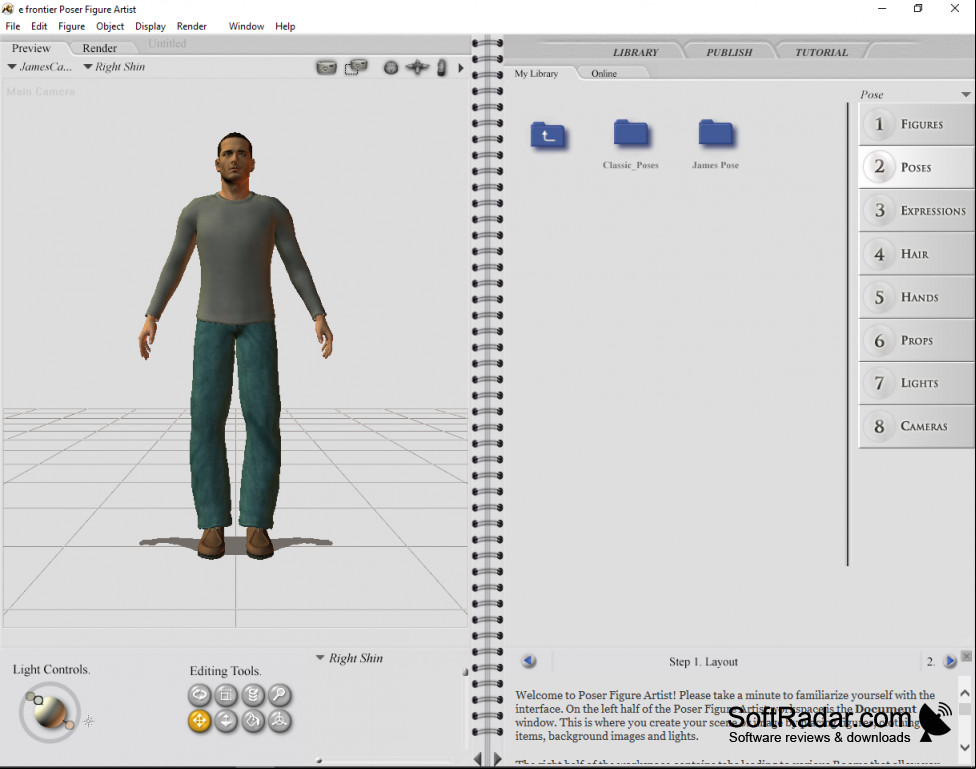Select the My Library tab

click(x=537, y=73)
